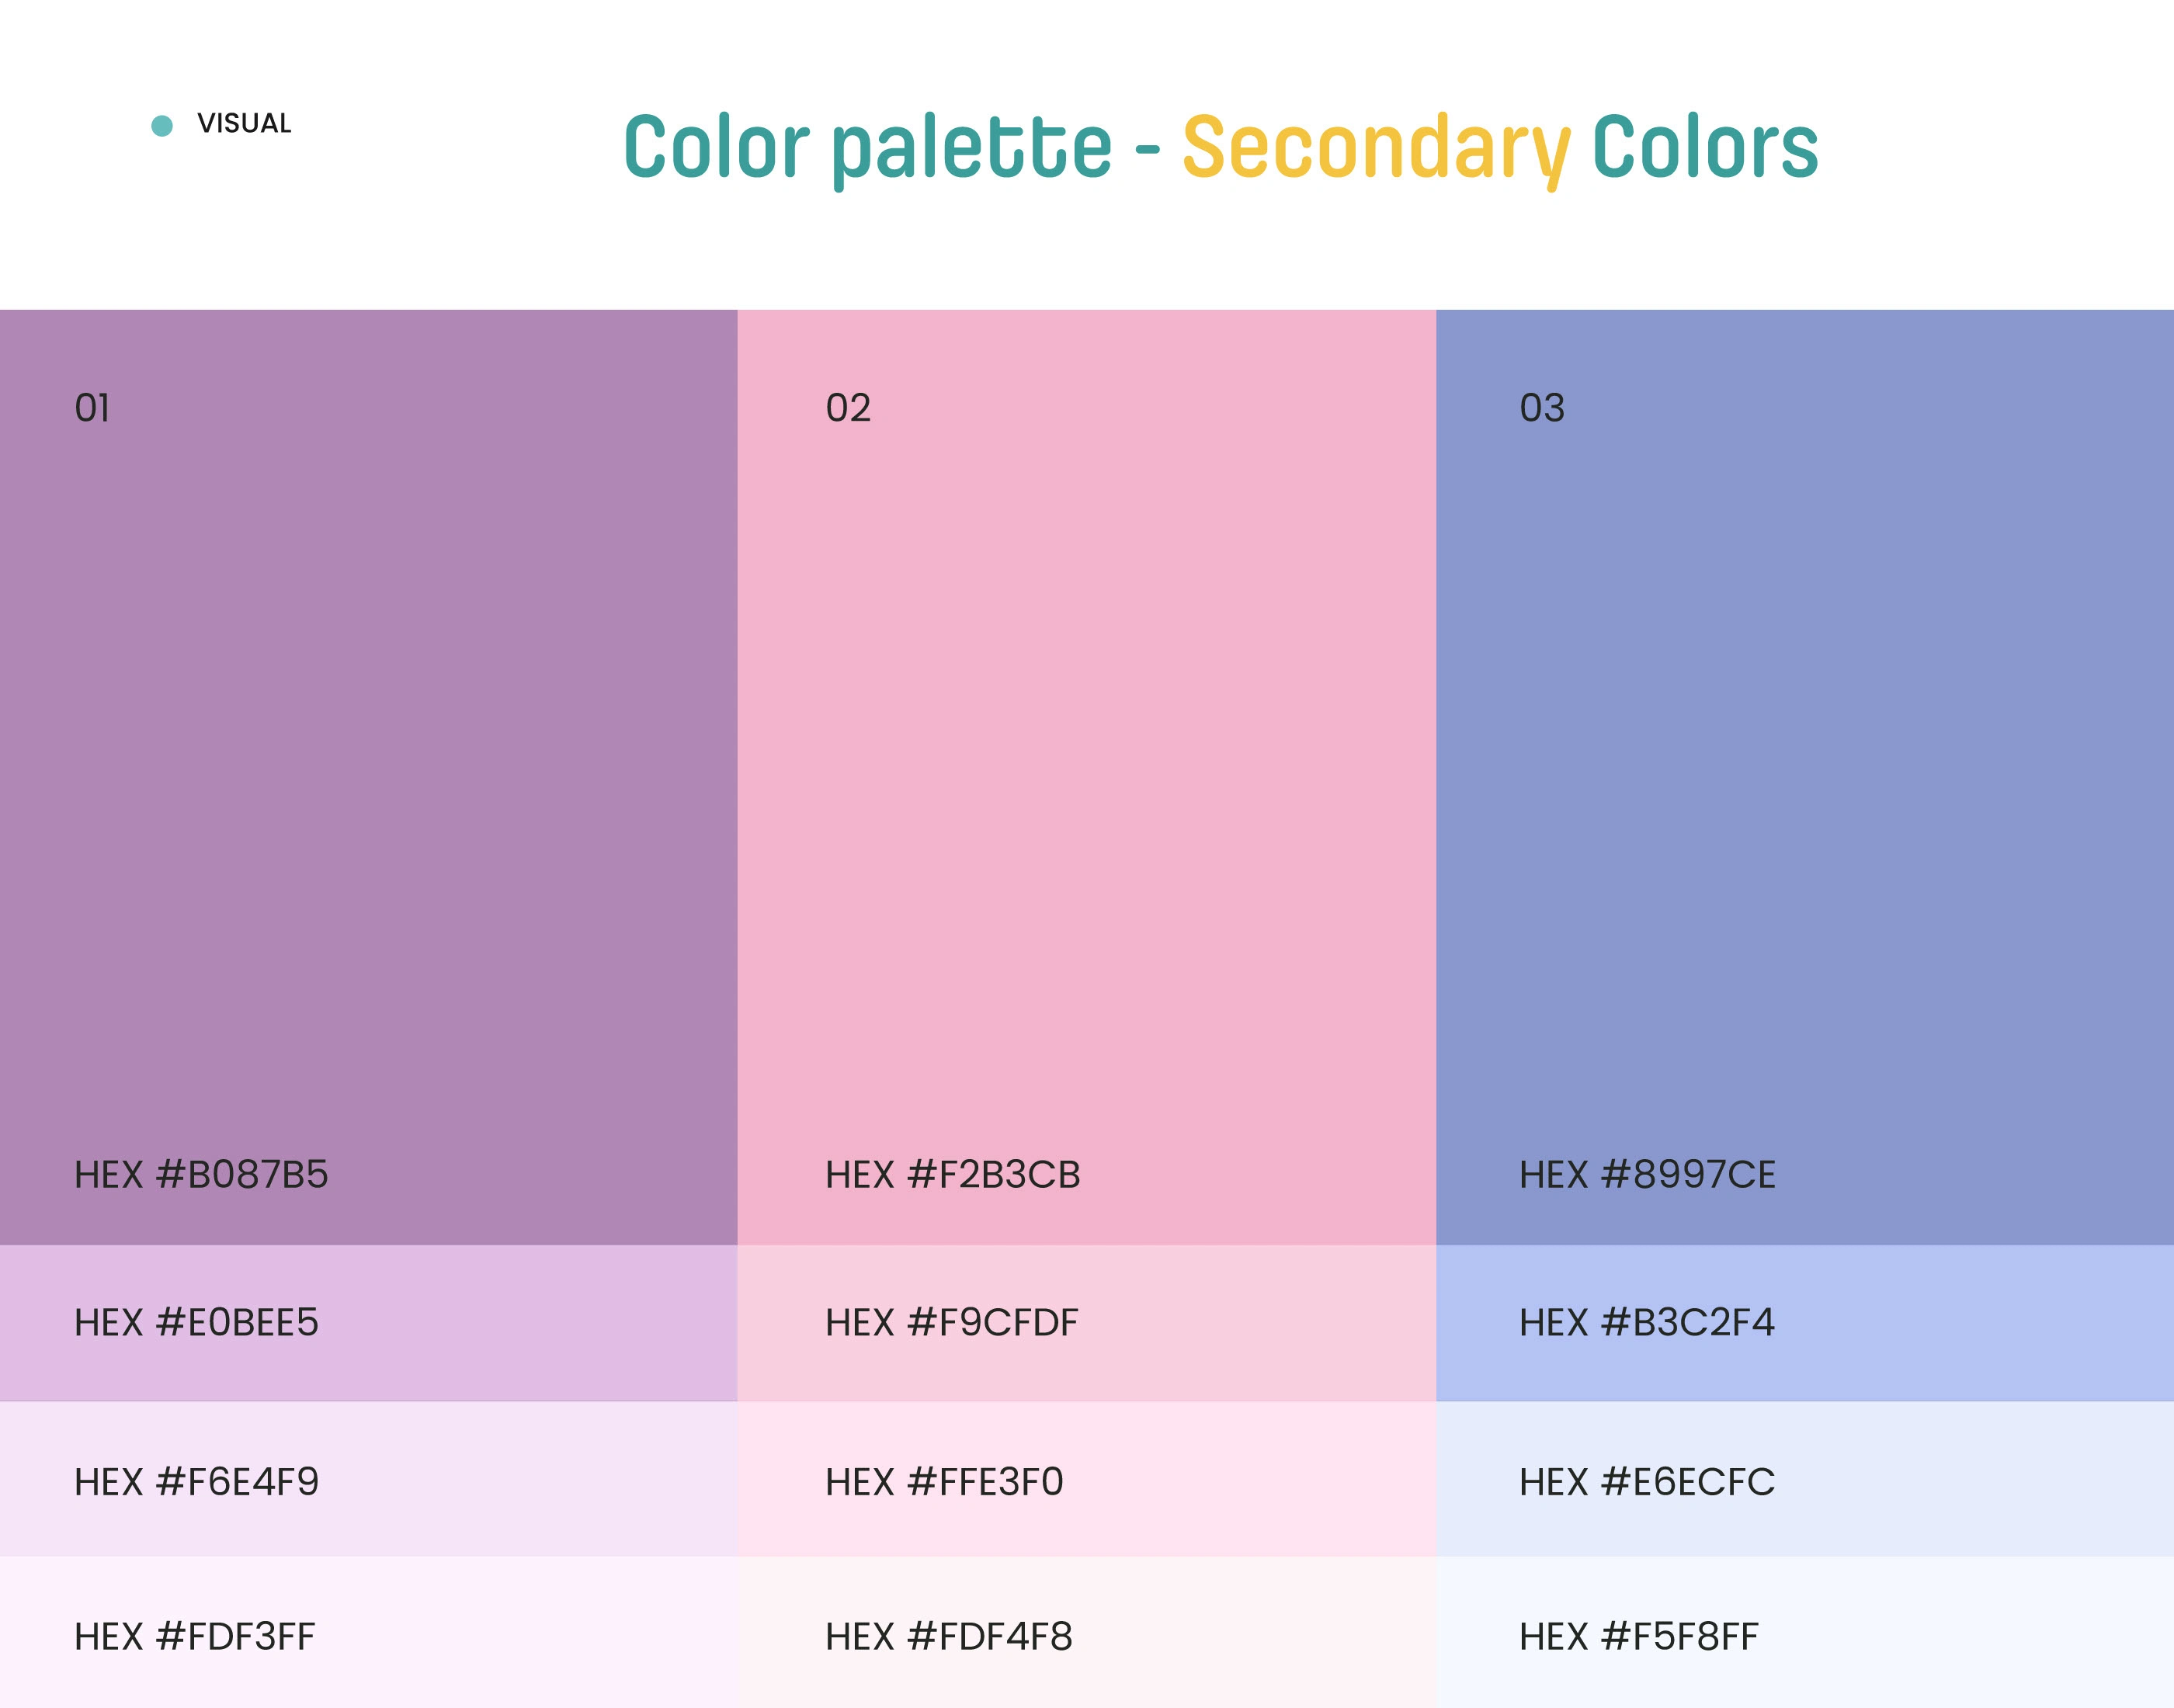The height and width of the screenshot is (1708, 2174).
Task: Click the teal dot beside VISUAL
Action: coord(162,125)
